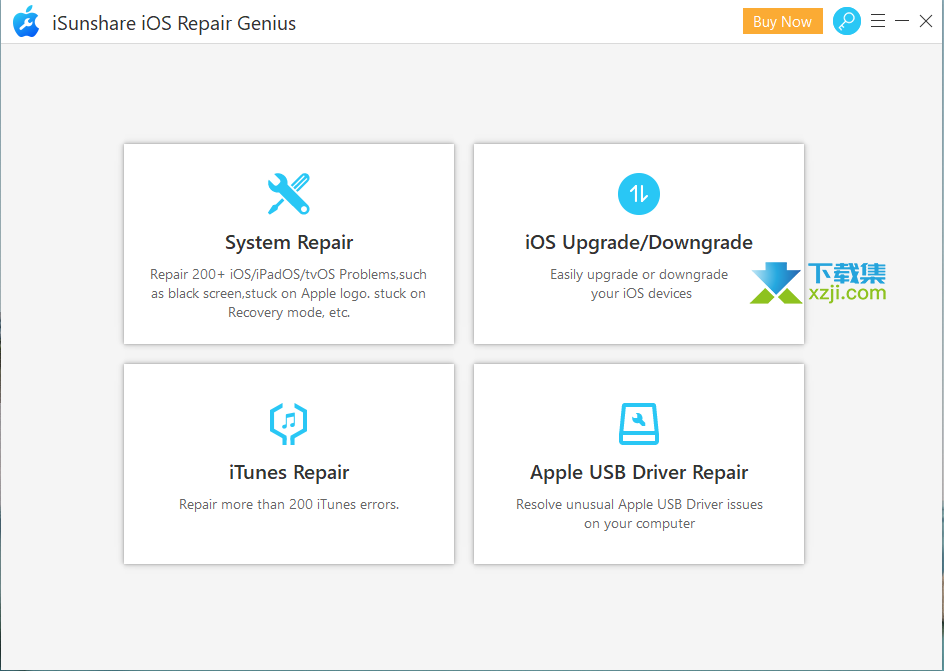Minimize the iOS Repair Genius window

[902, 21]
